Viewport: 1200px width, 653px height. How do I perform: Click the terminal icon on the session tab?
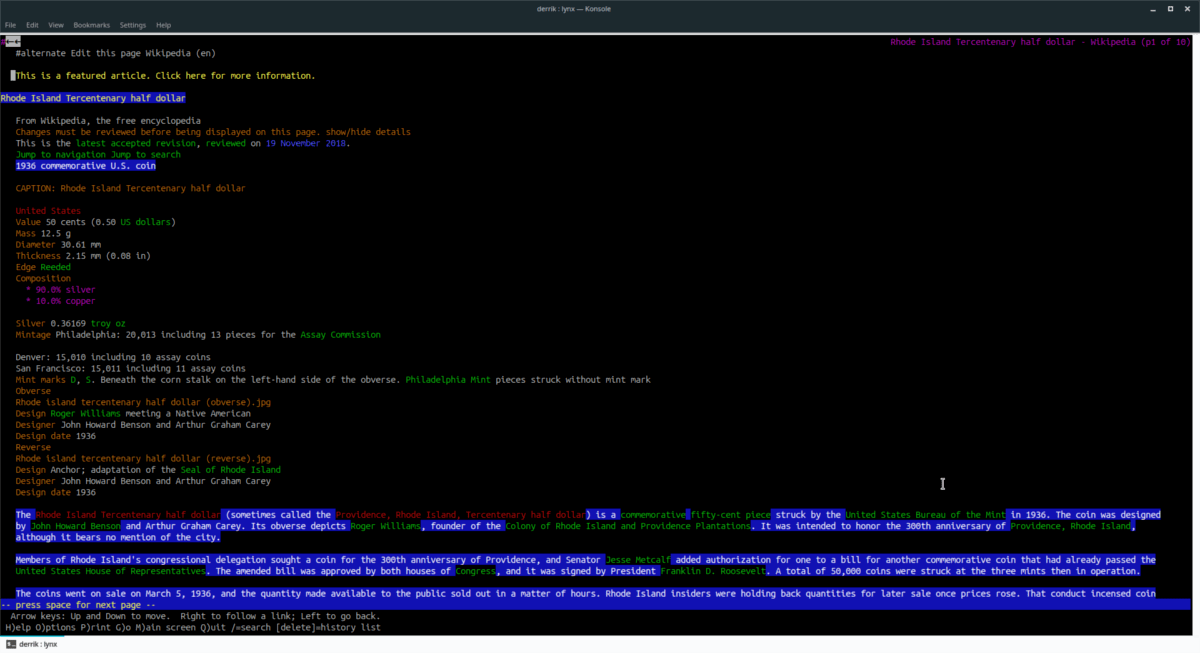tap(9, 644)
